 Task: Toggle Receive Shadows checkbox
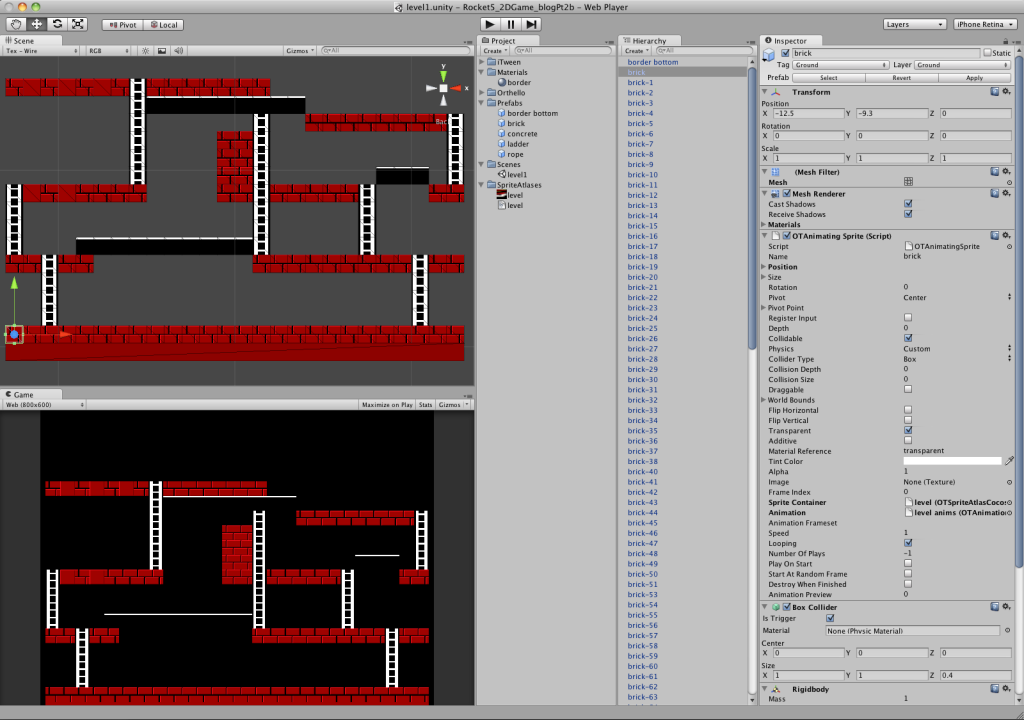point(908,214)
